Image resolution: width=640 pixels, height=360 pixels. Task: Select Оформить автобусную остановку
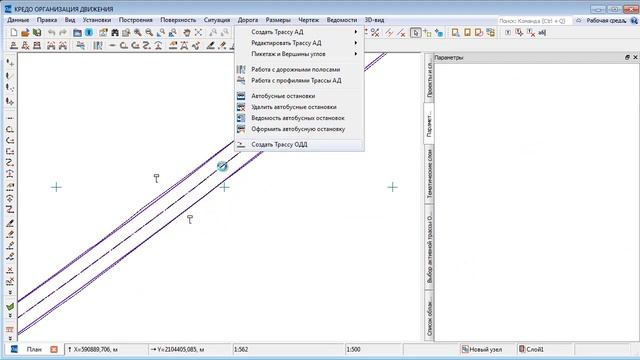point(300,129)
